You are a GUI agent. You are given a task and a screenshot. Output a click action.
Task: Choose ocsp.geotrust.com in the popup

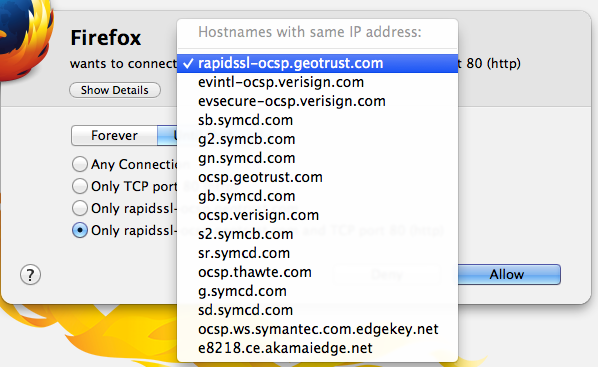pos(317,177)
